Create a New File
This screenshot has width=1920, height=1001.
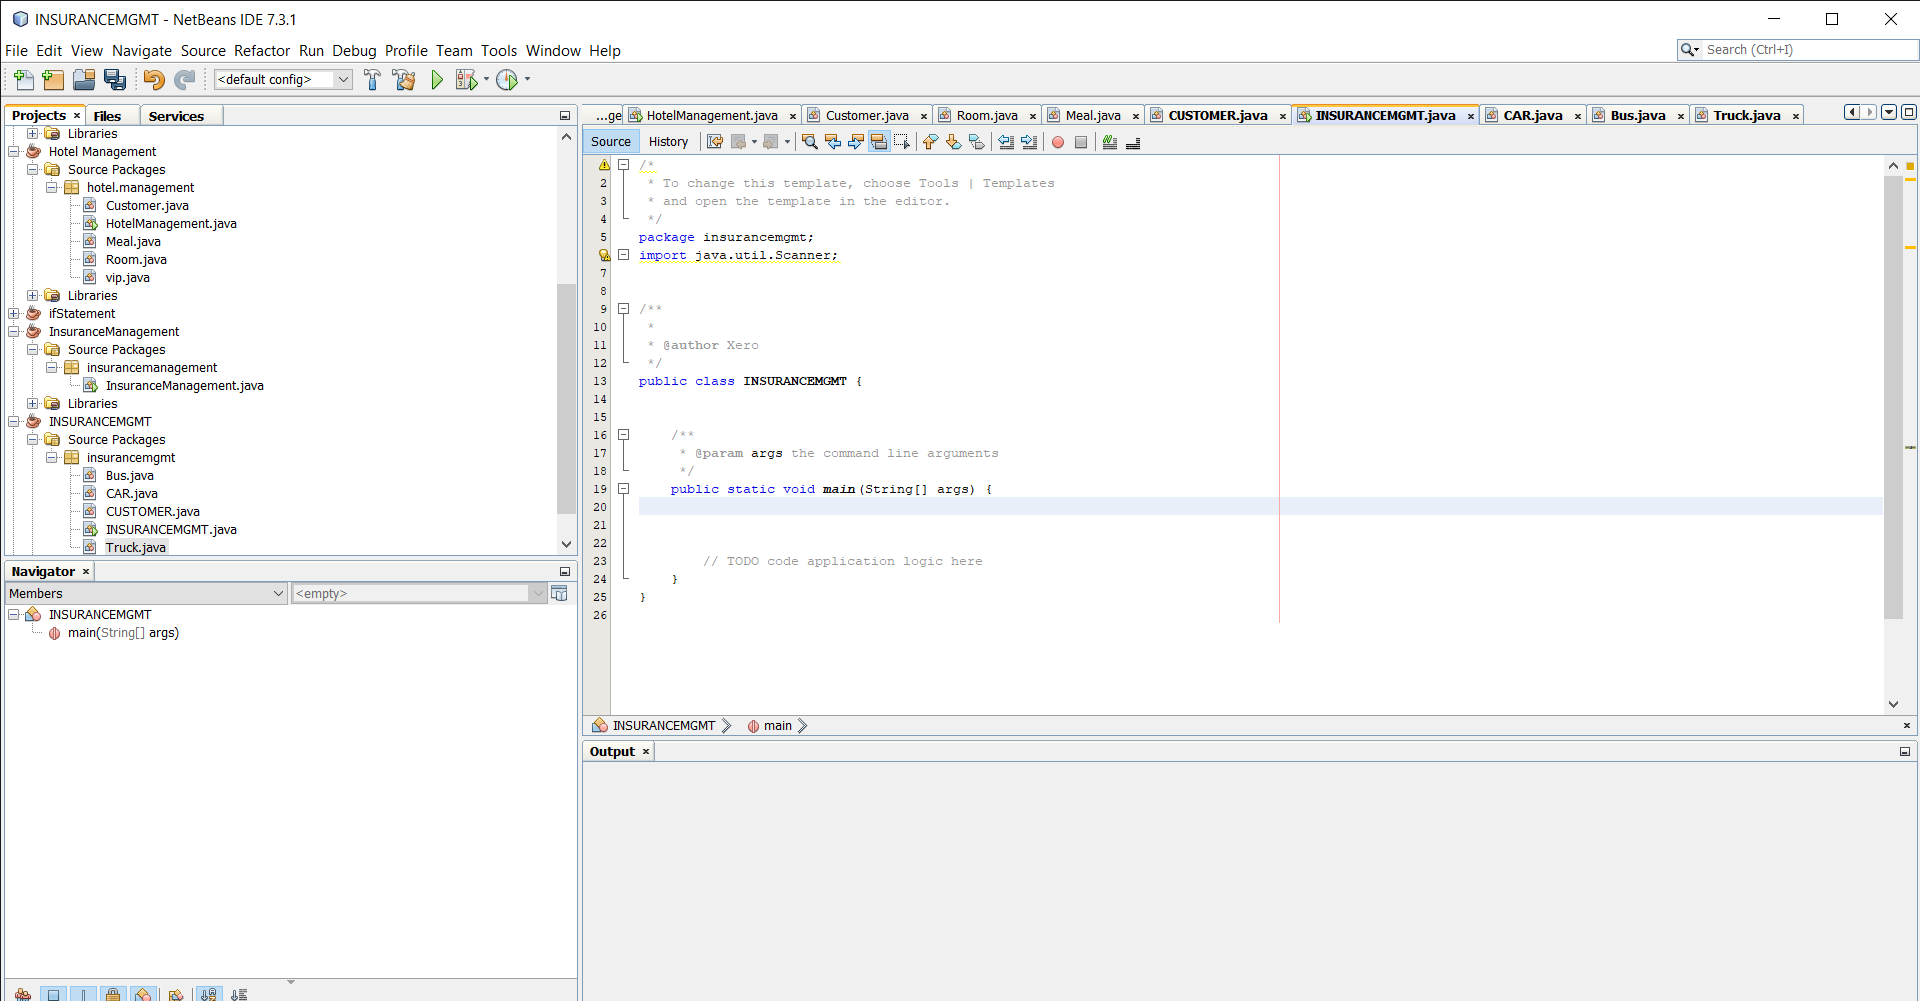pos(23,79)
